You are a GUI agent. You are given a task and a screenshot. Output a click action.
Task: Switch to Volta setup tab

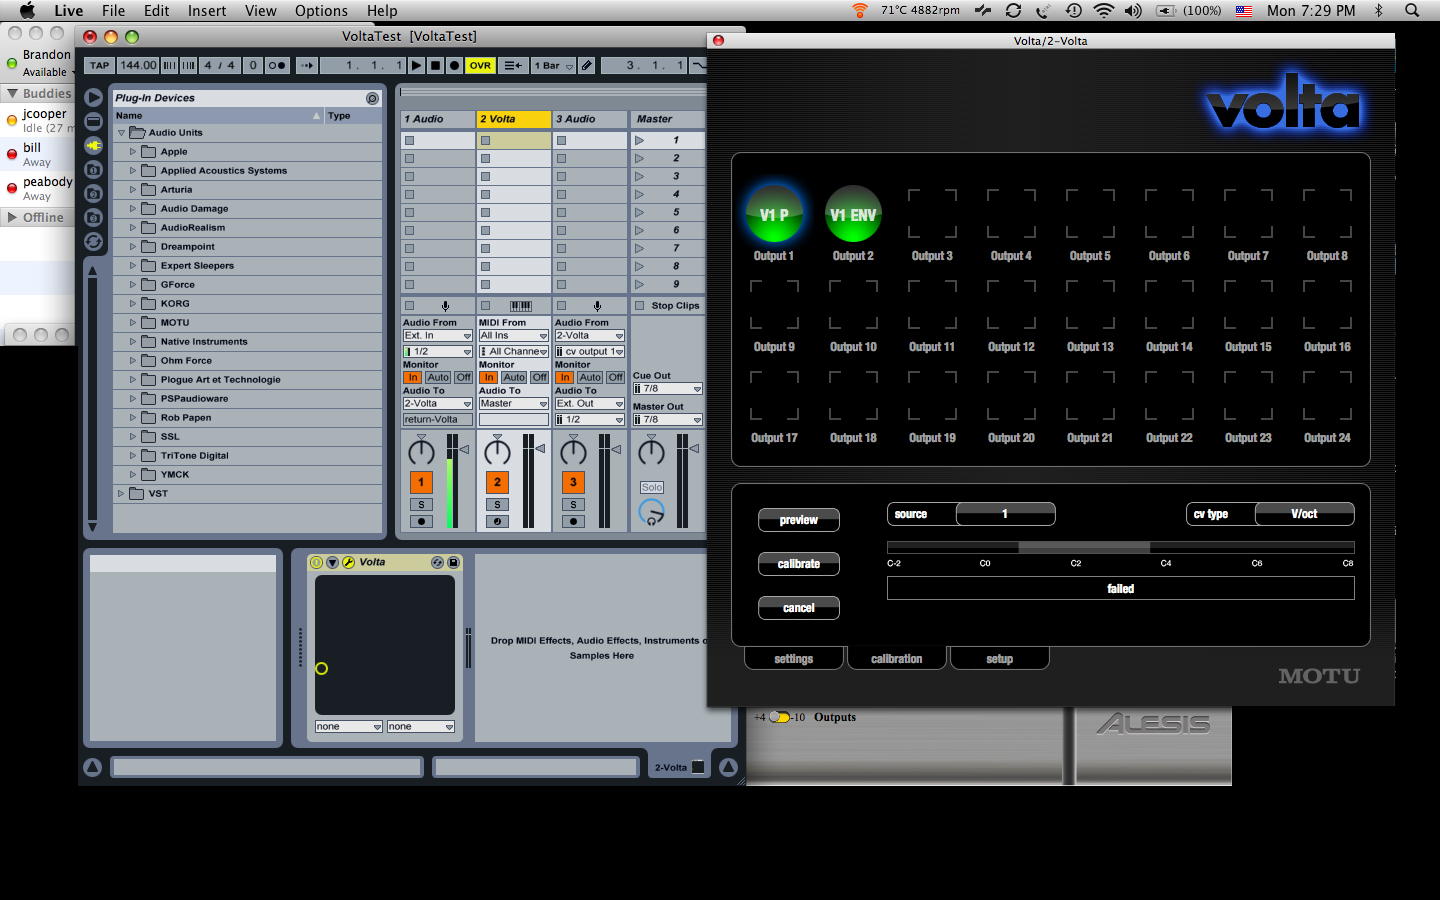[x=1000, y=659]
